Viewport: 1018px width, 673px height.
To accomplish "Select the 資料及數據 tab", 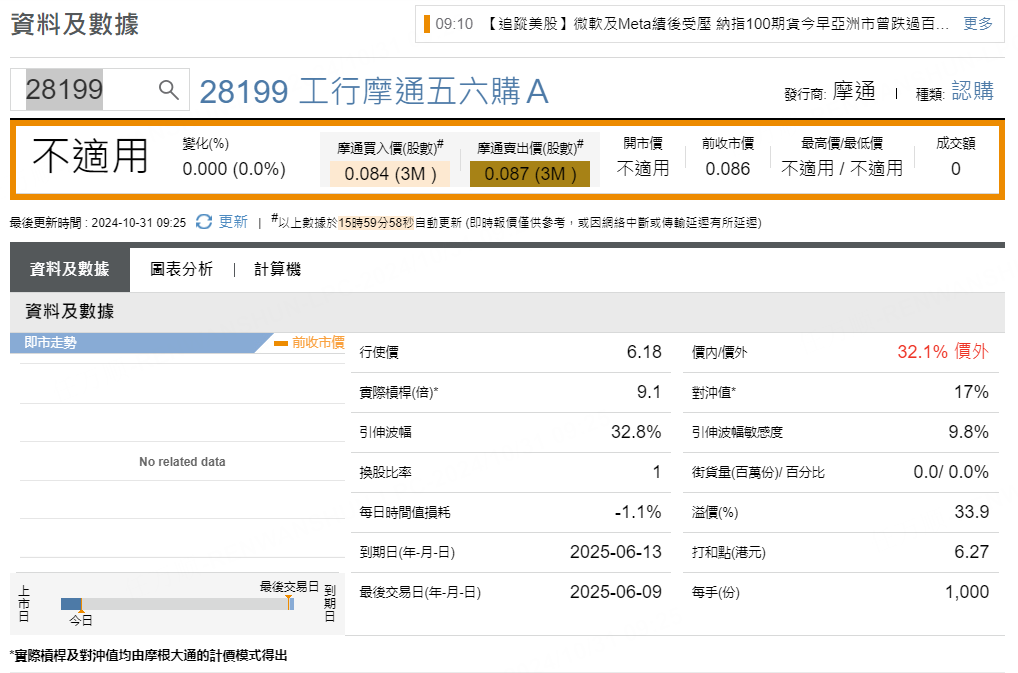I will tap(69, 269).
